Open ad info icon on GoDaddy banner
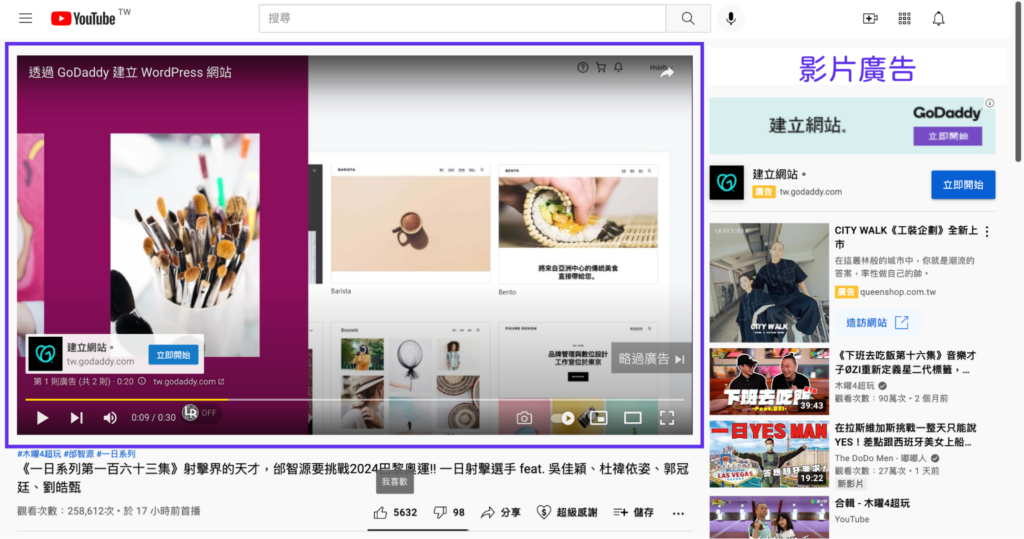1024x539 pixels. click(990, 103)
